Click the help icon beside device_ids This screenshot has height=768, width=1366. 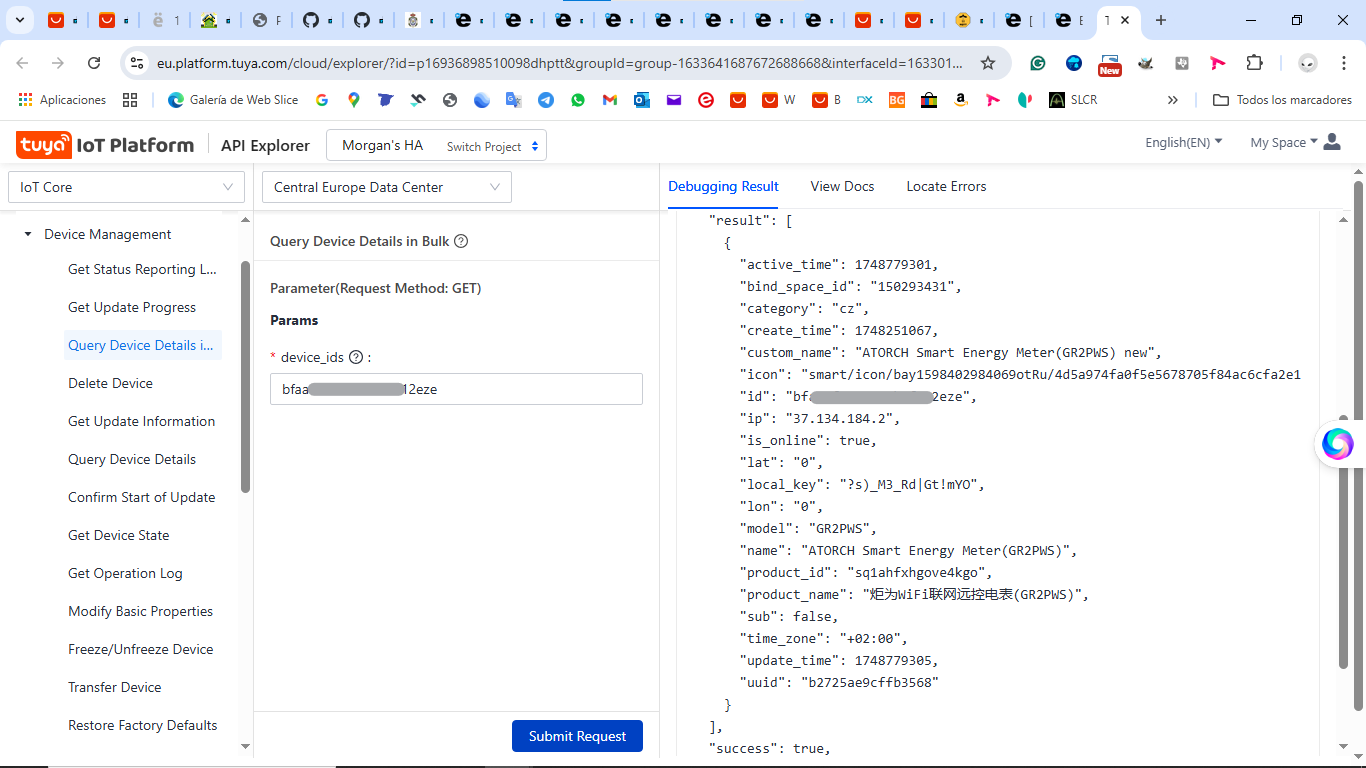tap(355, 357)
